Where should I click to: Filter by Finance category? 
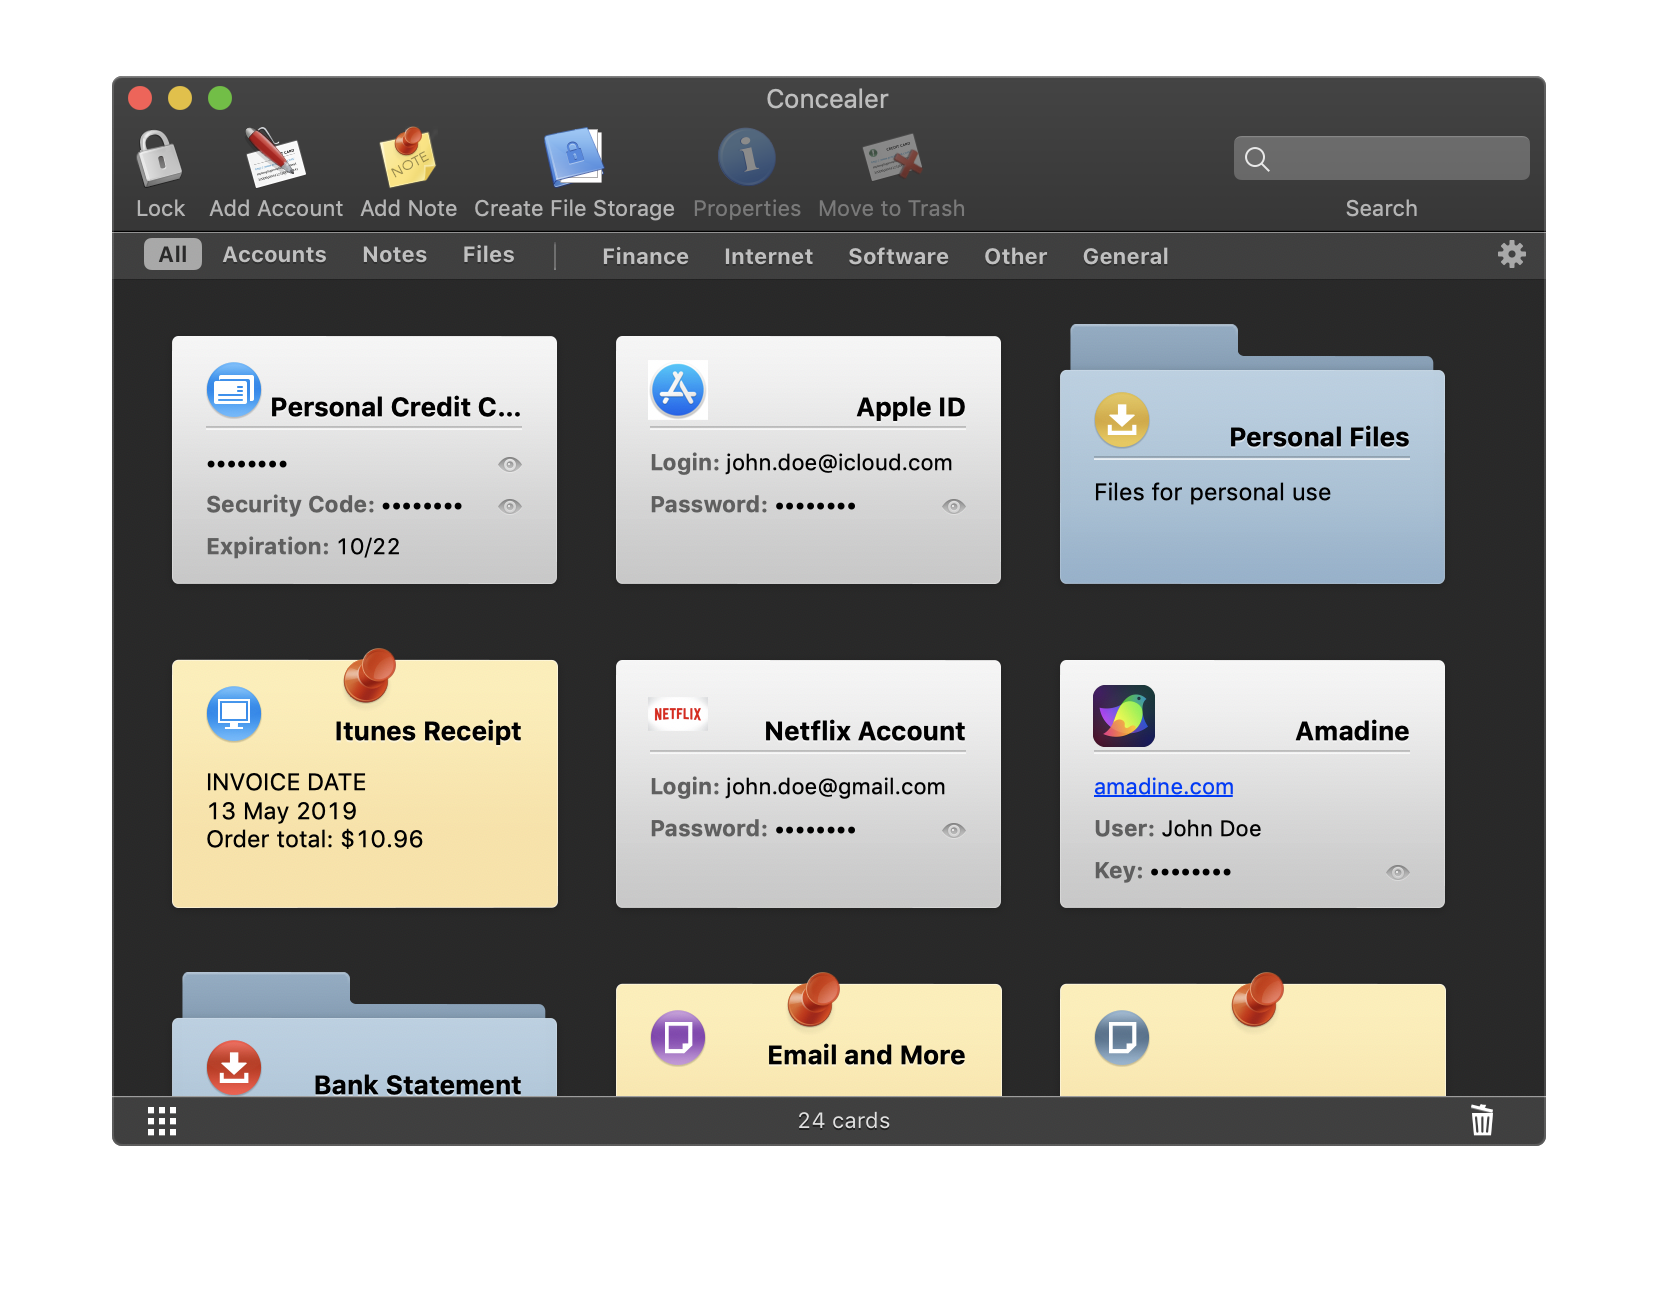[645, 256]
